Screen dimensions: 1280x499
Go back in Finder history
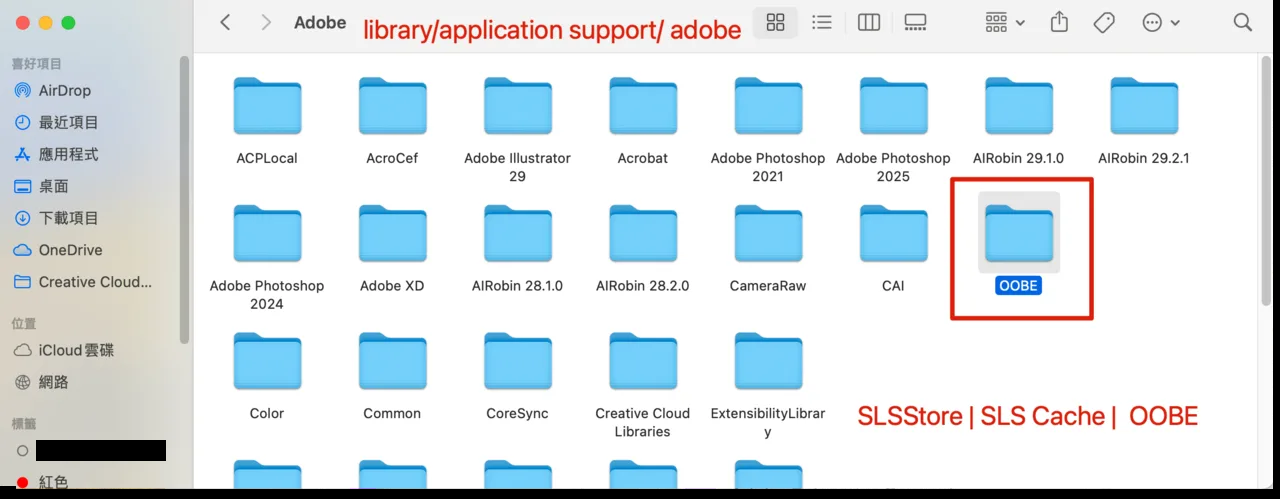pos(225,22)
